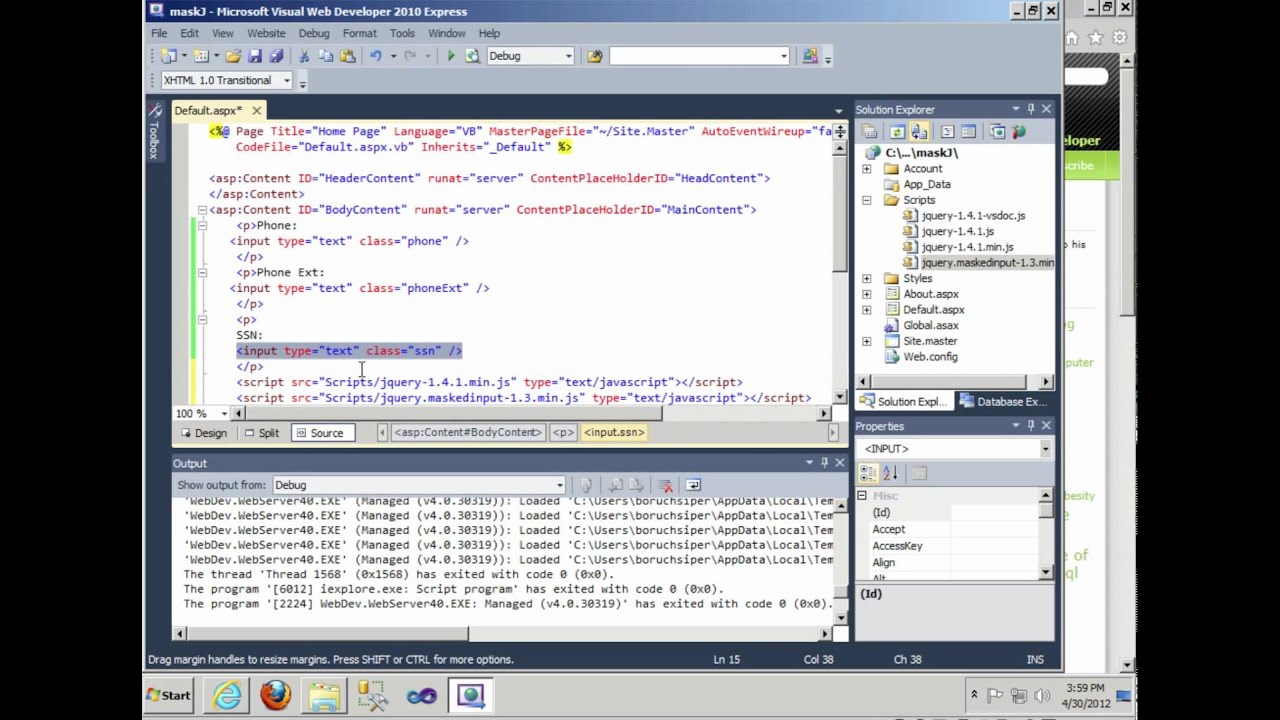Switch Properties panel to Categorized view

coord(870,473)
